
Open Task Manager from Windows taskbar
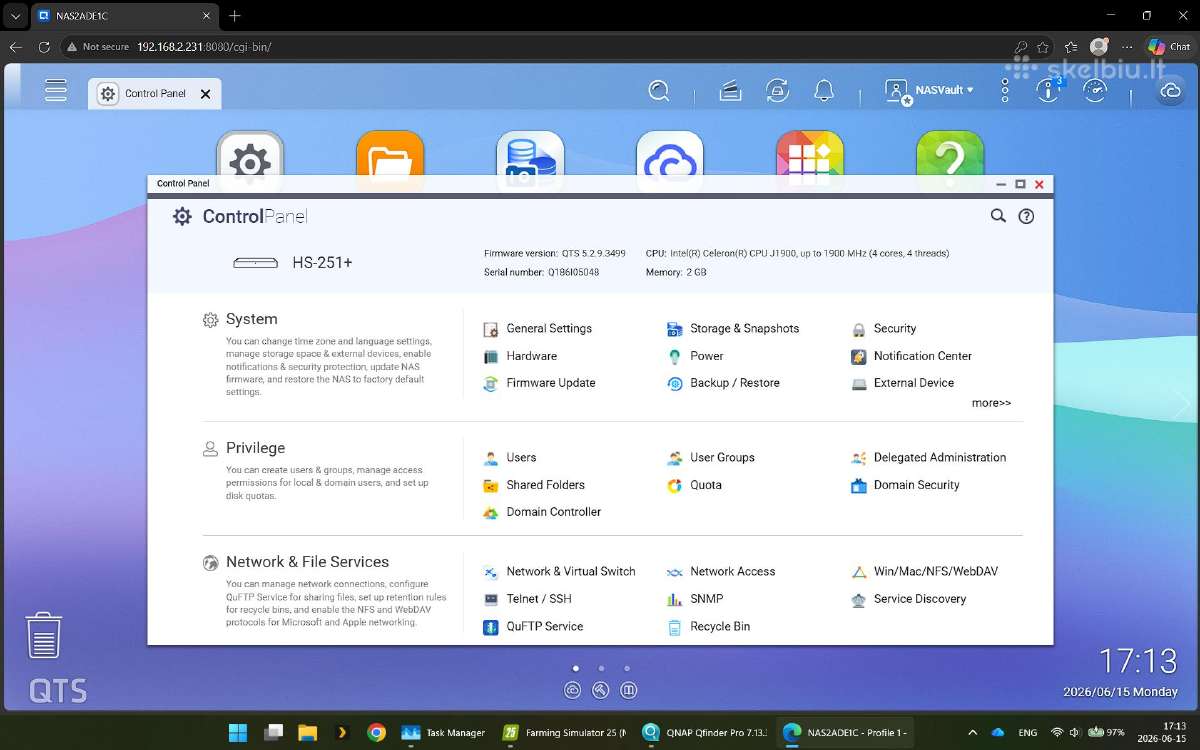coord(444,732)
